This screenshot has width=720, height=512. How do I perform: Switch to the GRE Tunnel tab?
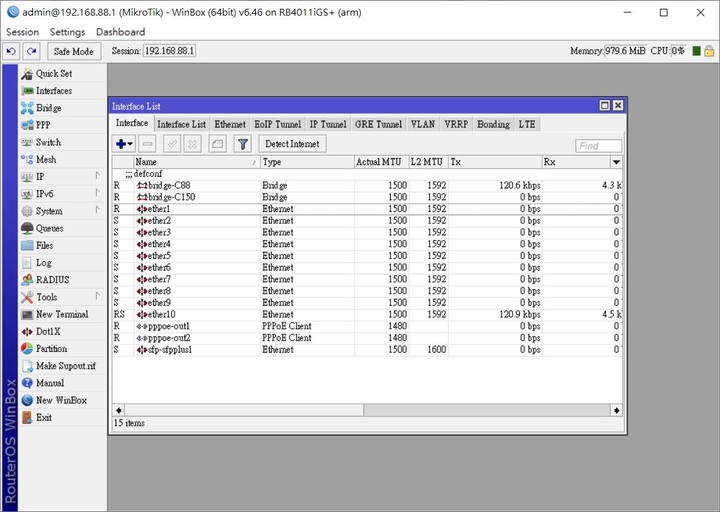(378, 124)
